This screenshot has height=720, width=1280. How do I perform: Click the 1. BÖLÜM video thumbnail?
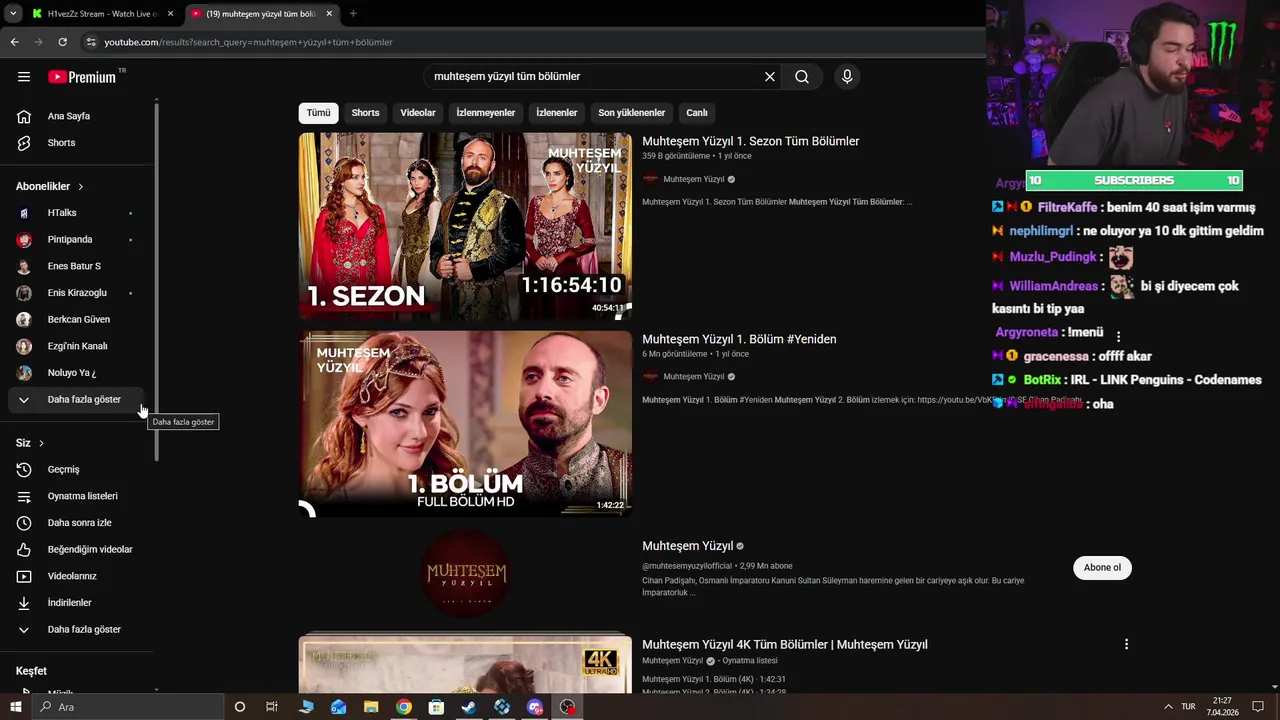(465, 424)
